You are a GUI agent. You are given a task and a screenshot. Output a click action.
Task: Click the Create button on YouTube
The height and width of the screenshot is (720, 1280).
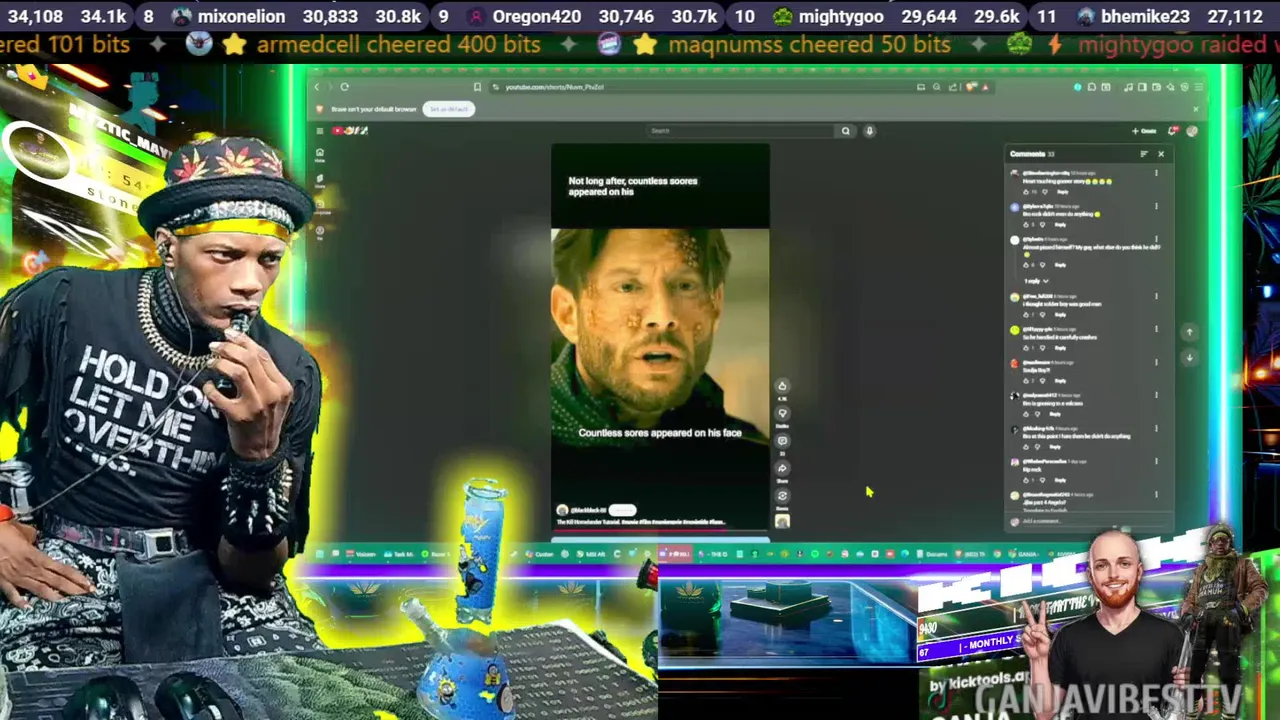tap(1144, 131)
